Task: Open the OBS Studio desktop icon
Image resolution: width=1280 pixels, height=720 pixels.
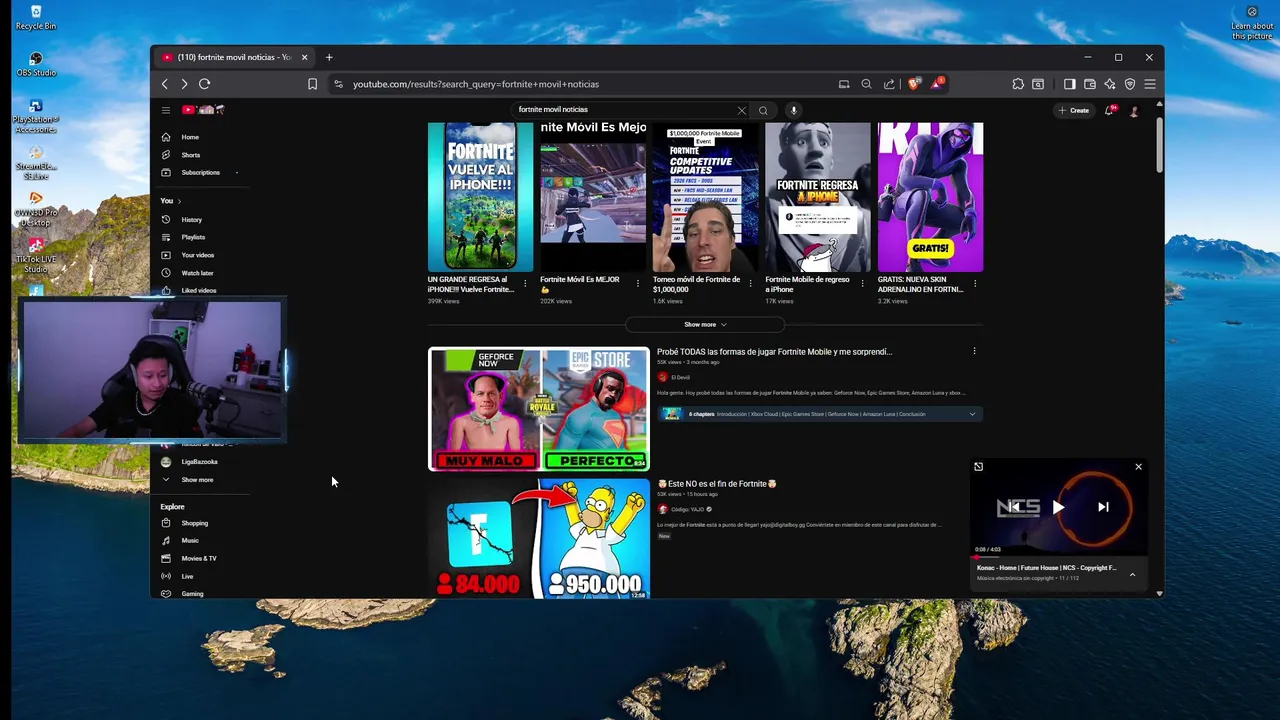Action: pos(36,64)
